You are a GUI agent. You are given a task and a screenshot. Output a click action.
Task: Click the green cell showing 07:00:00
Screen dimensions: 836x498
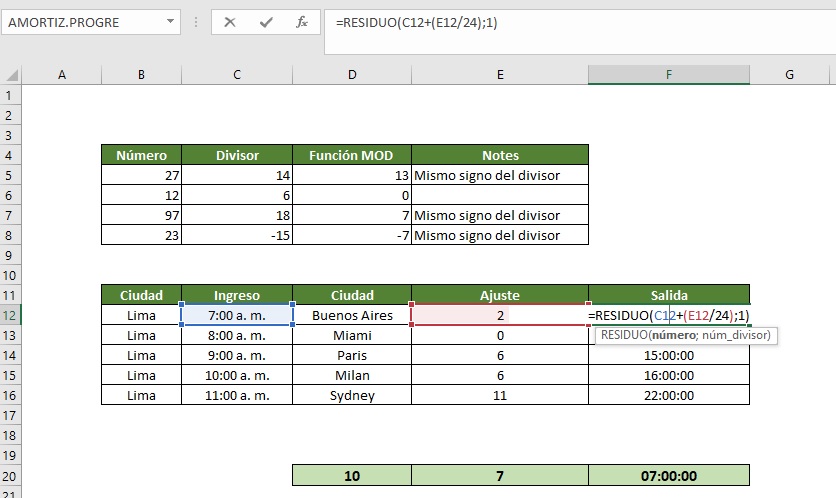pos(668,476)
